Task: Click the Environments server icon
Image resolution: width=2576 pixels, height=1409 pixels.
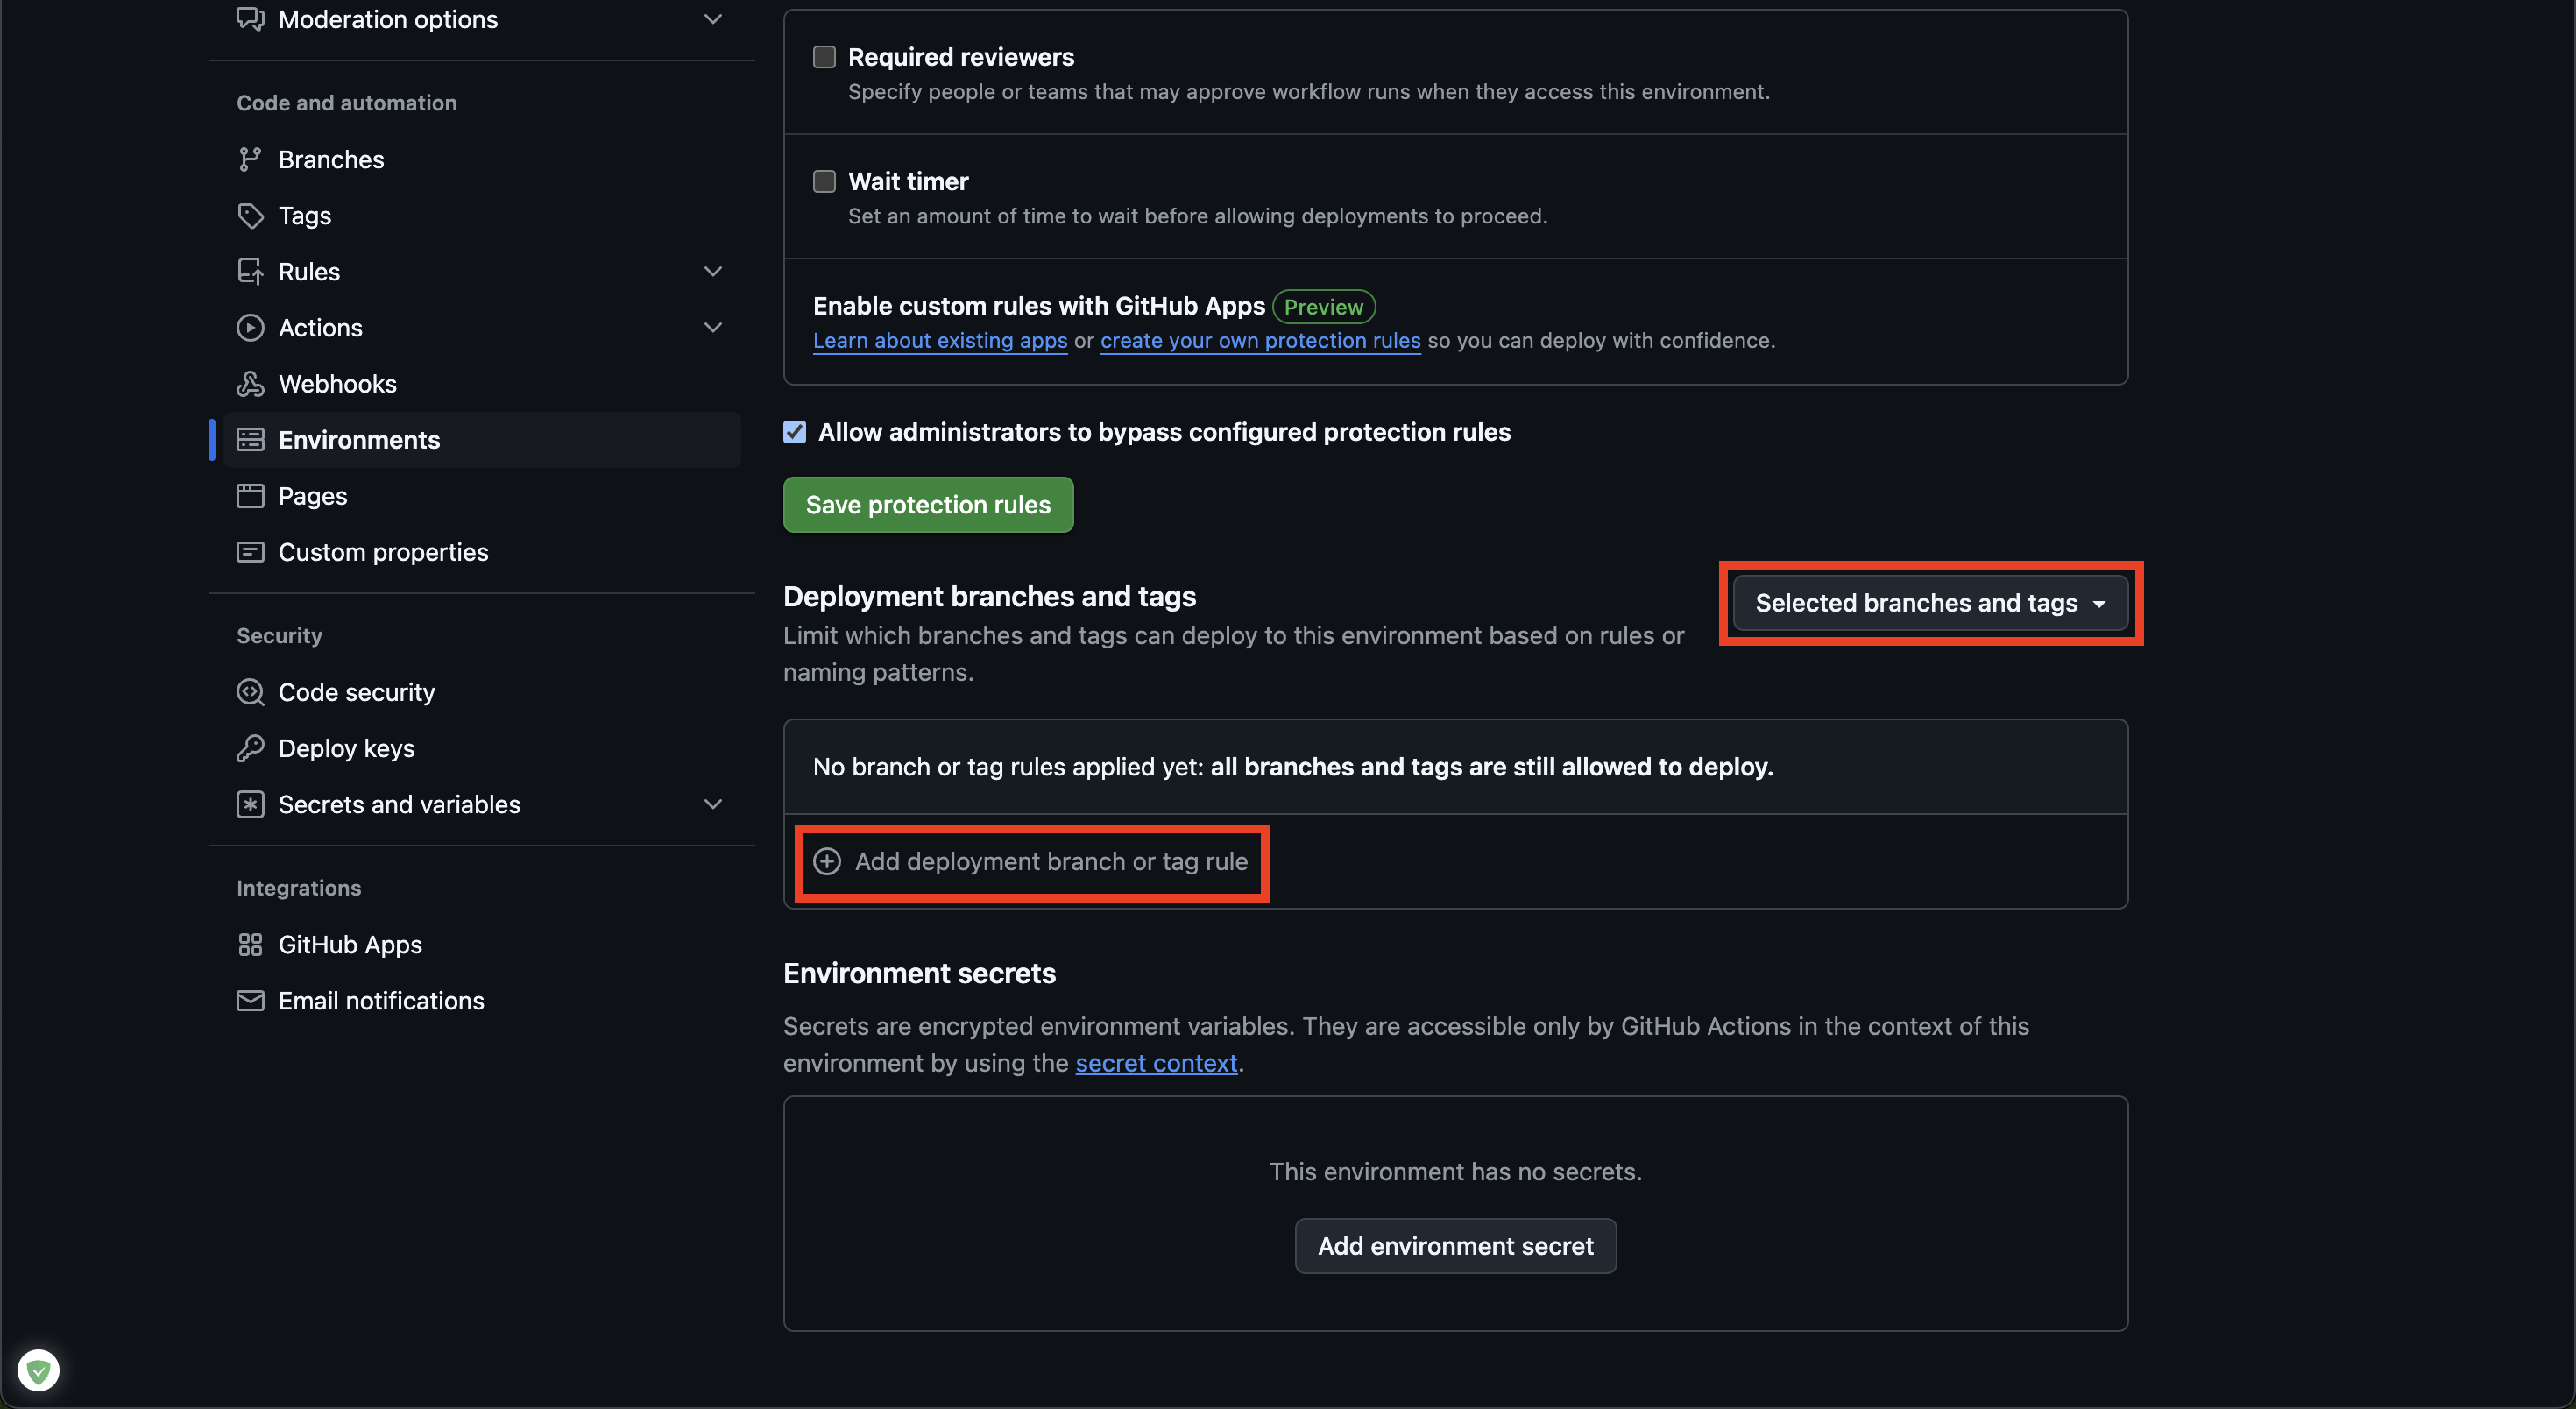Action: click(x=250, y=439)
